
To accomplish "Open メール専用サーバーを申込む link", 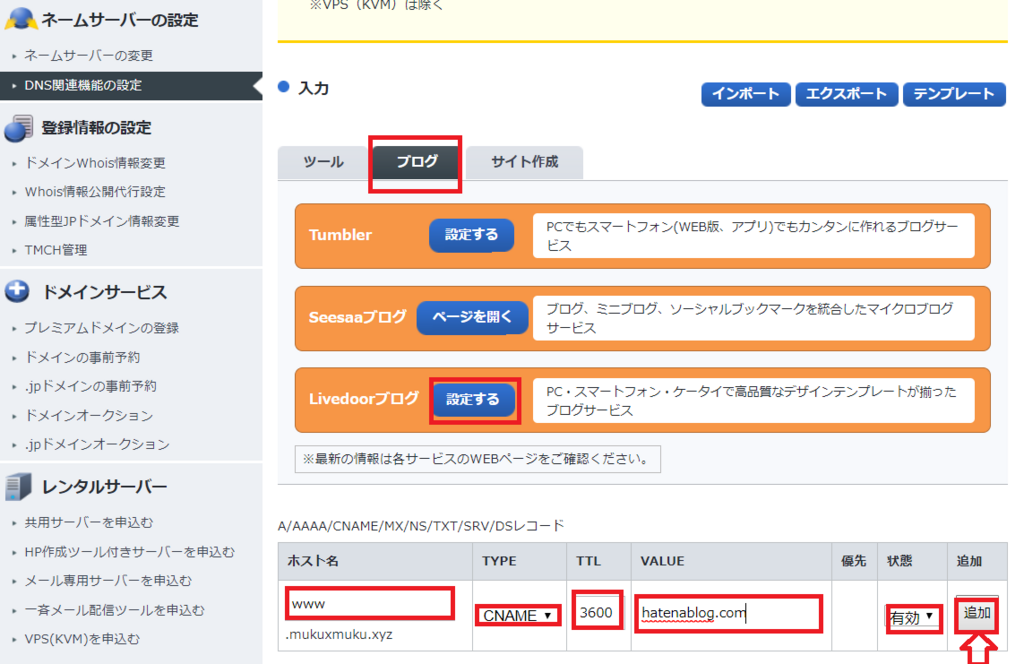I will 108,580.
